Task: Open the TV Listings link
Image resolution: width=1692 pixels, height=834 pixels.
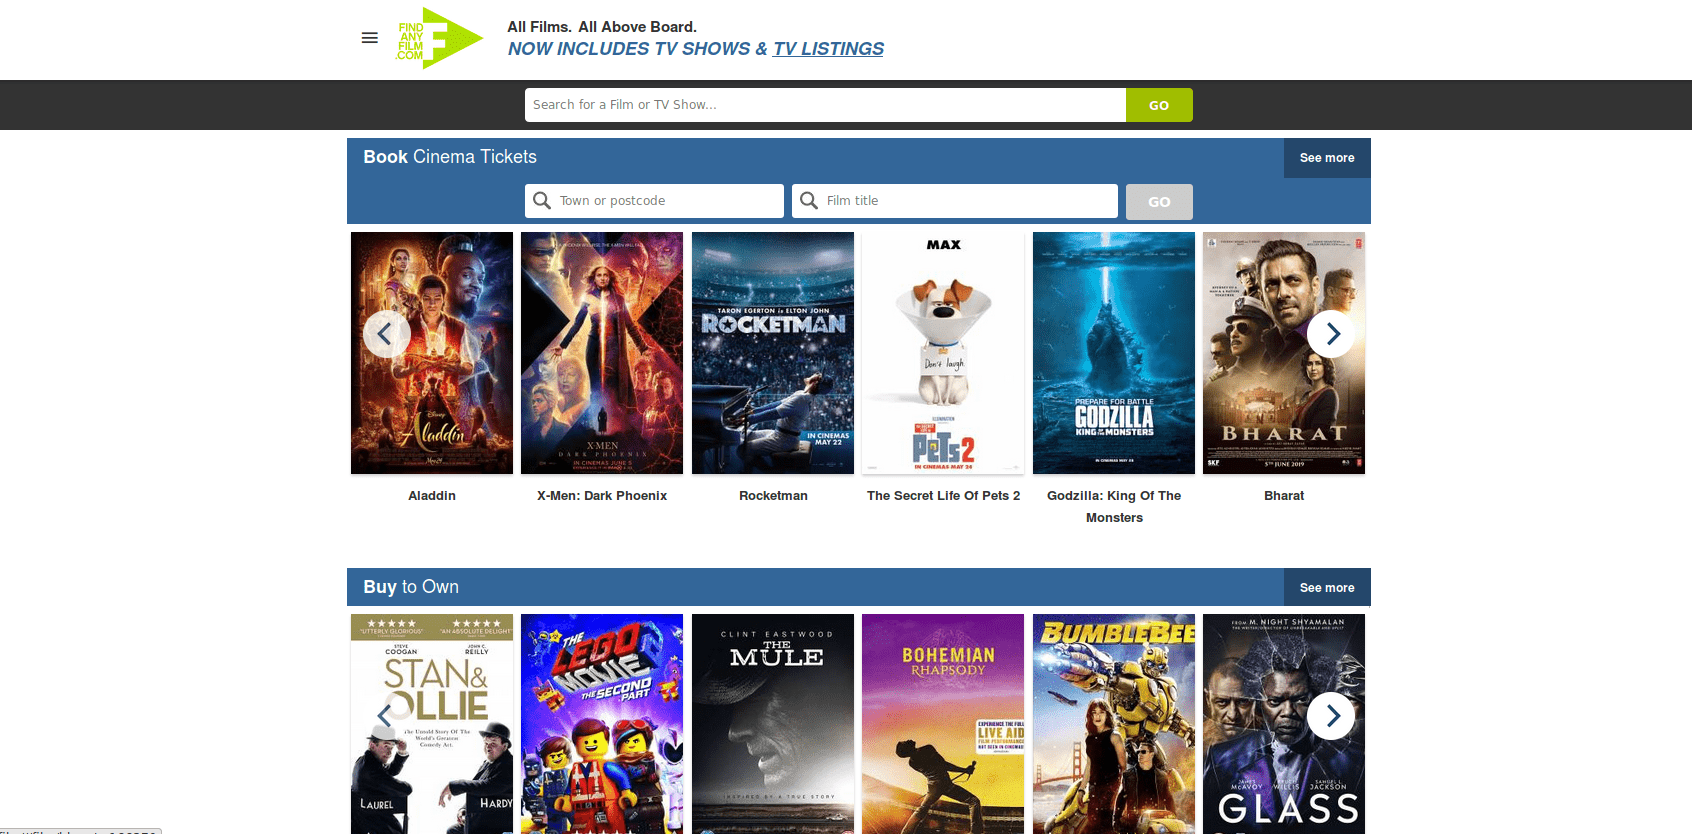Action: coord(828,49)
